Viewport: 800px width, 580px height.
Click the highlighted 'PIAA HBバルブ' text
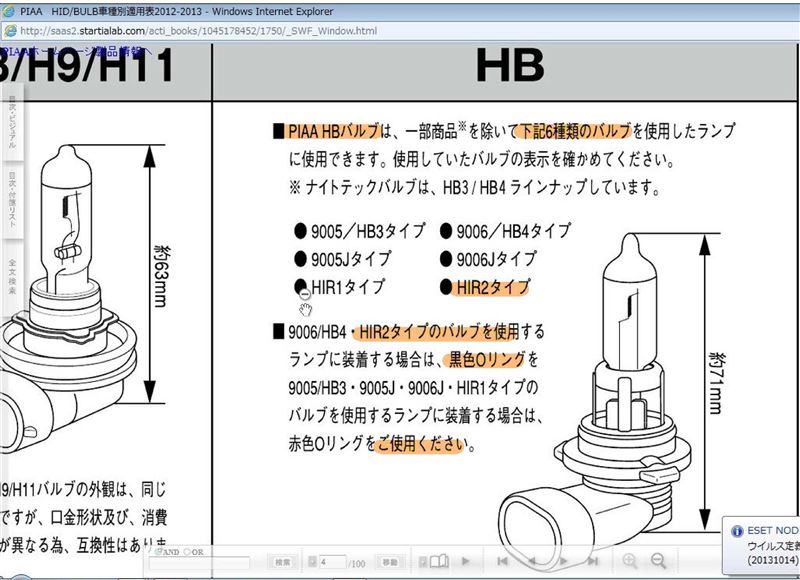[334, 131]
